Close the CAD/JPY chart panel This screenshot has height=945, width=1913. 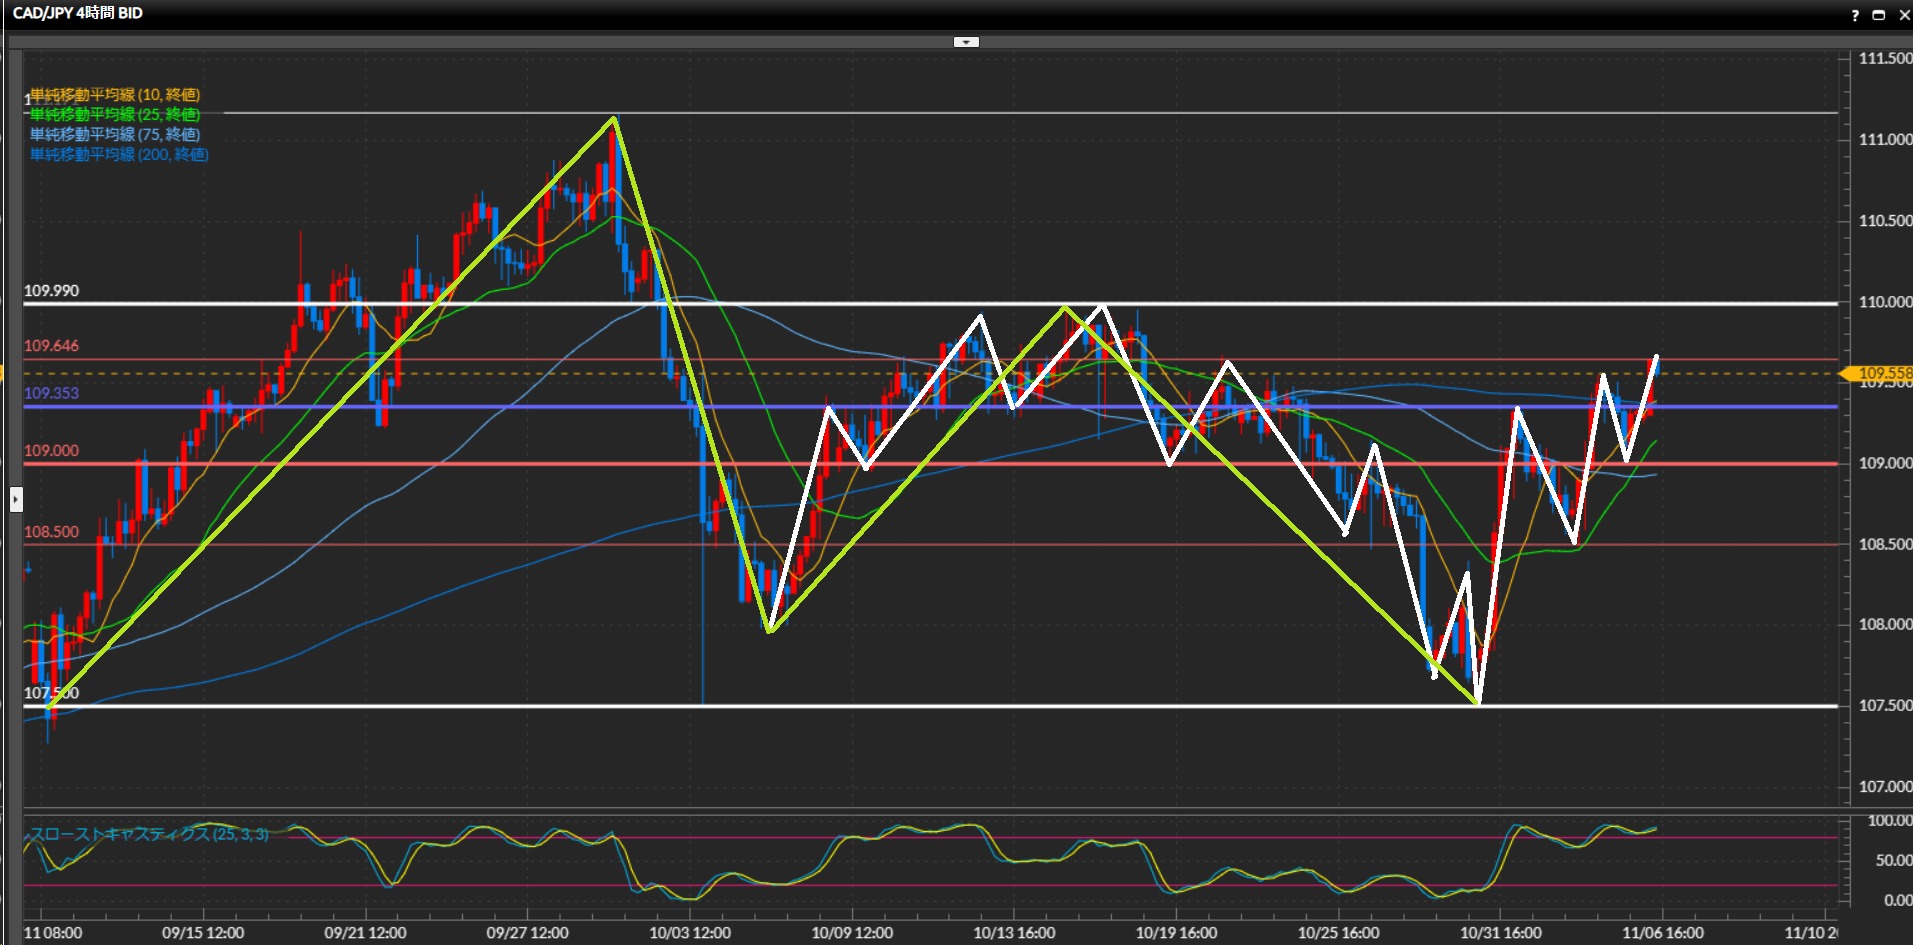(1903, 15)
